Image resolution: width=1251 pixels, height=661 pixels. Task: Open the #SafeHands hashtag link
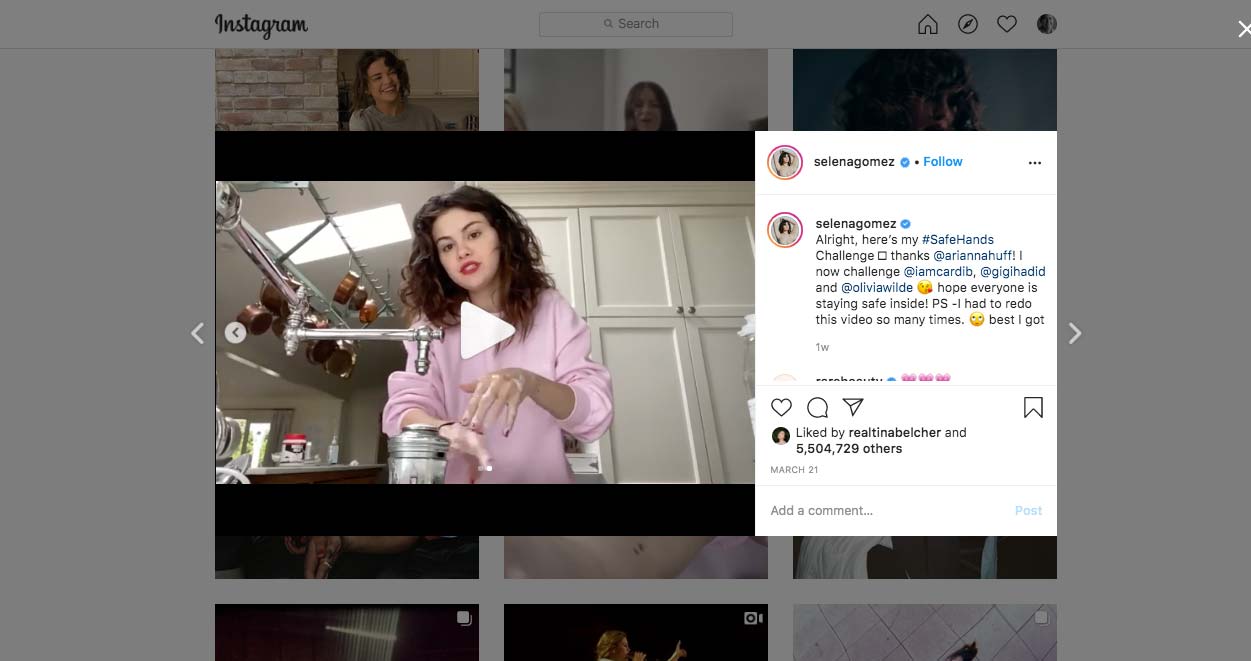957,240
